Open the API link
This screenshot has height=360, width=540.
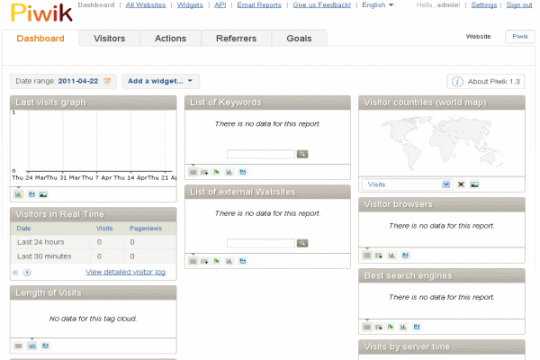coord(220,5)
